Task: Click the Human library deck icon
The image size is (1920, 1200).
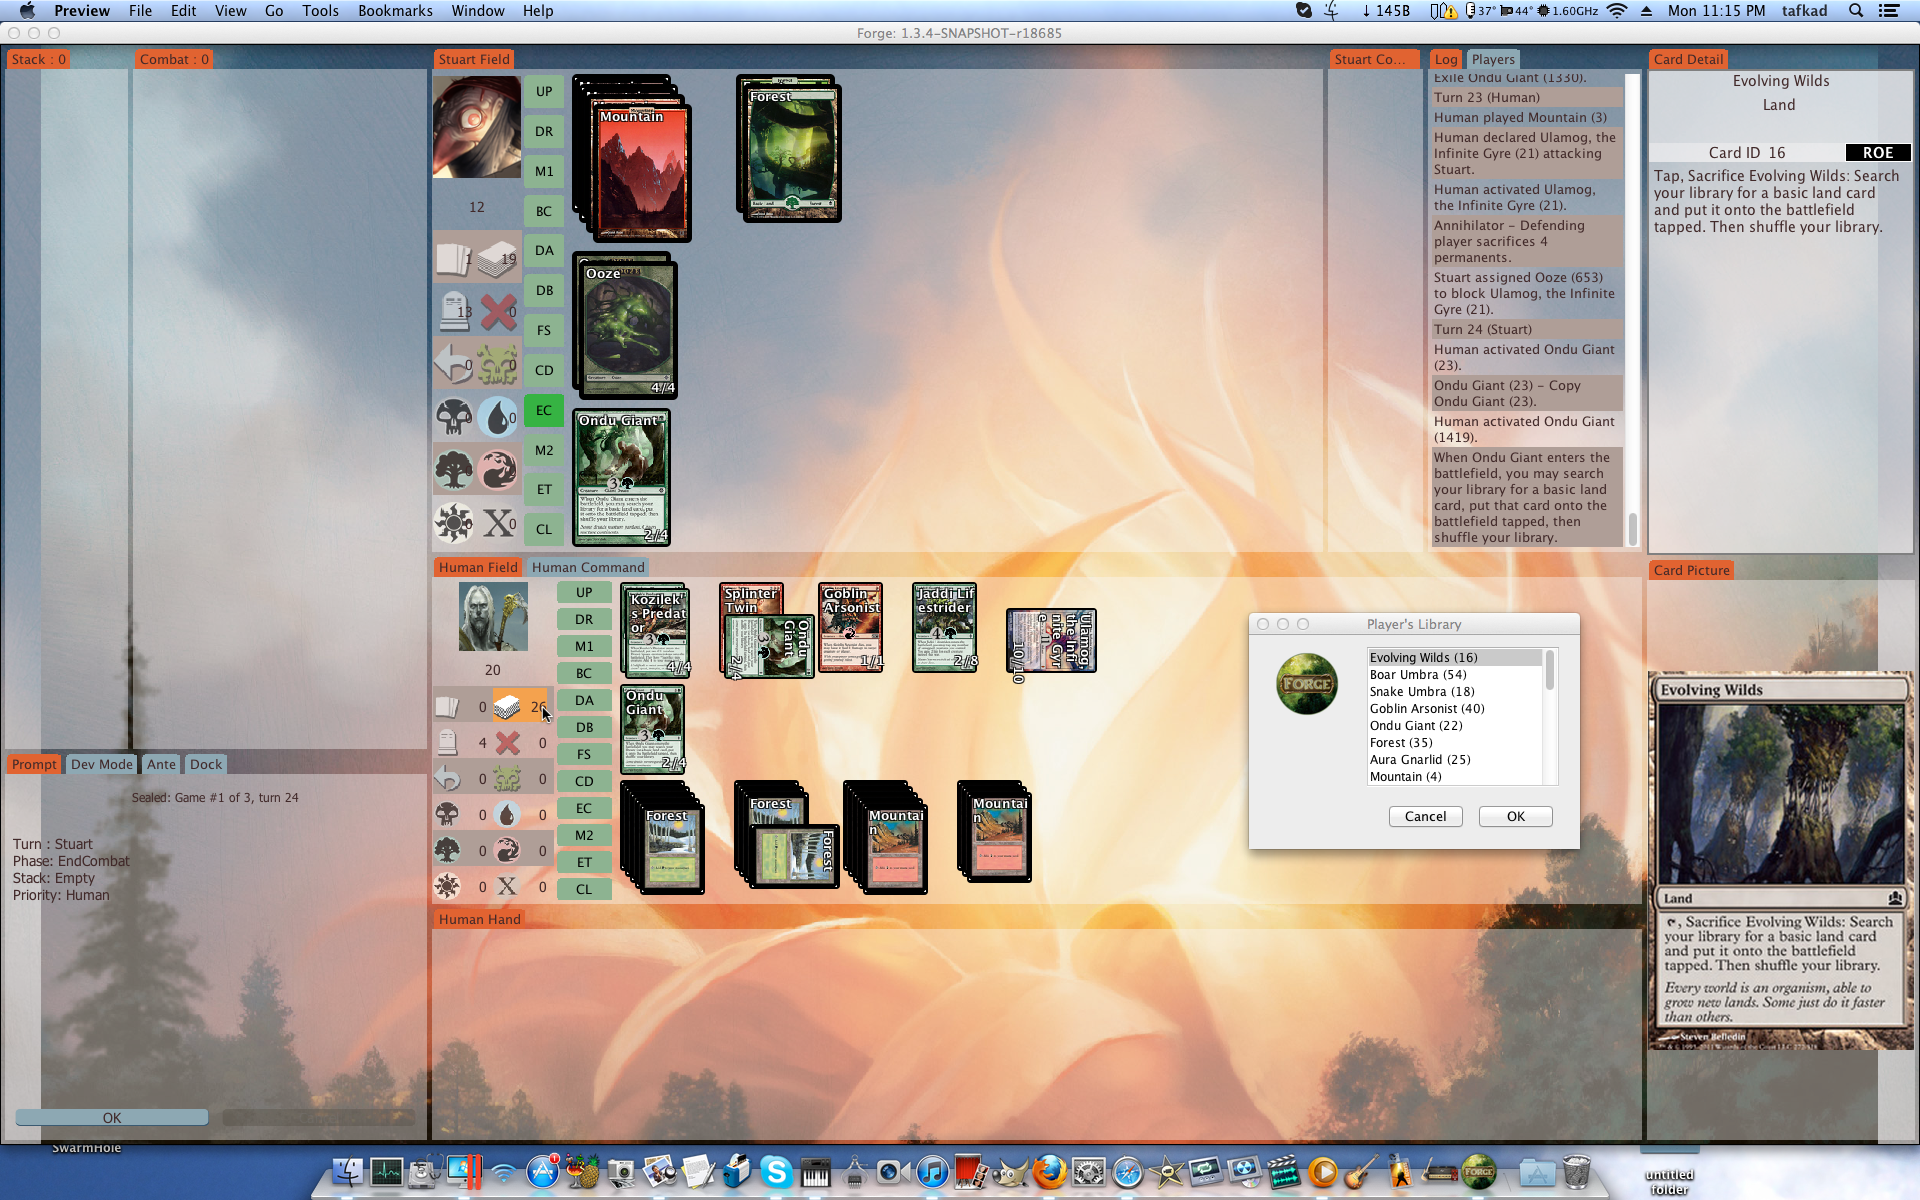Action: [507, 707]
